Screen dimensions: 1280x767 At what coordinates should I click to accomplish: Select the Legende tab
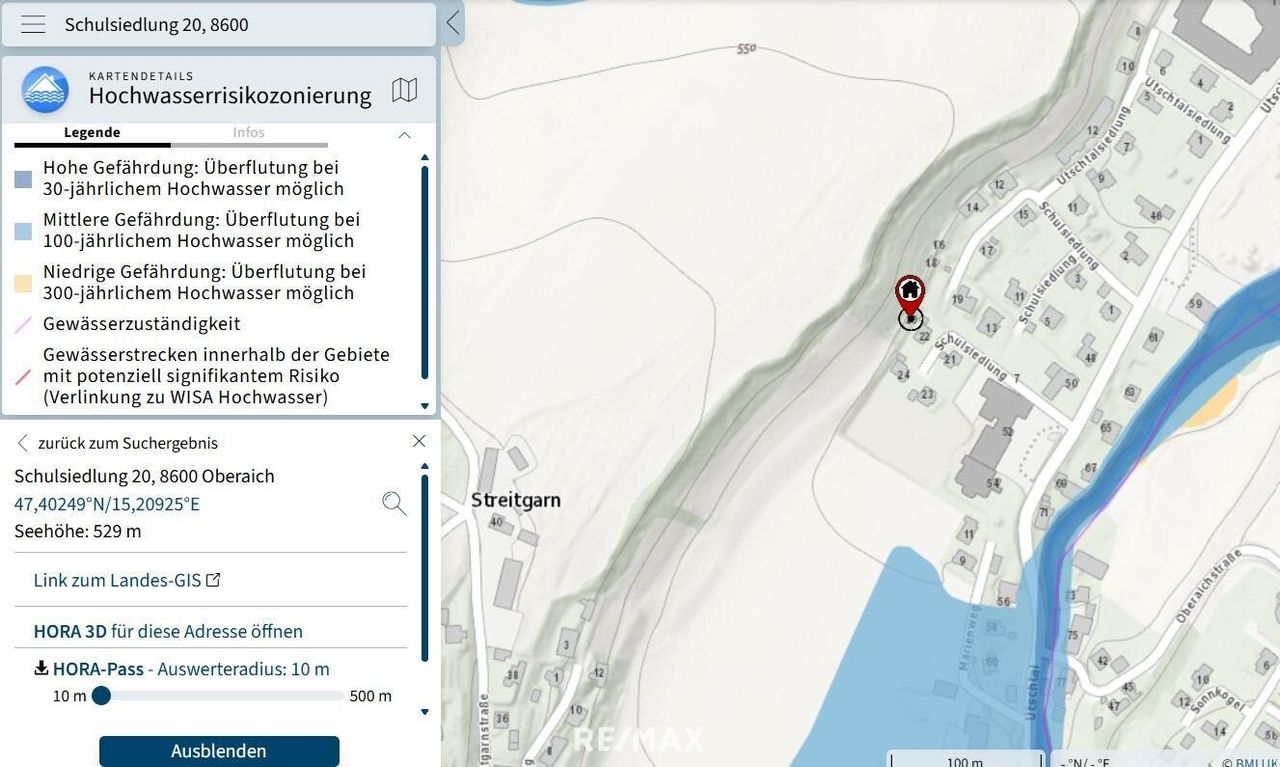(92, 132)
